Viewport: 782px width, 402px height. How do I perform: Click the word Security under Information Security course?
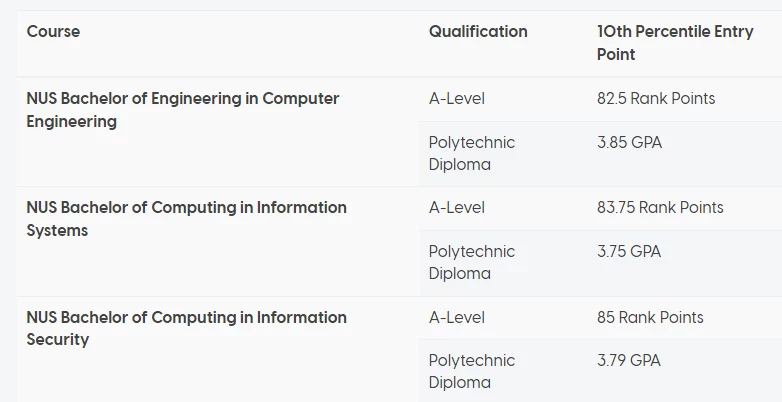click(57, 340)
